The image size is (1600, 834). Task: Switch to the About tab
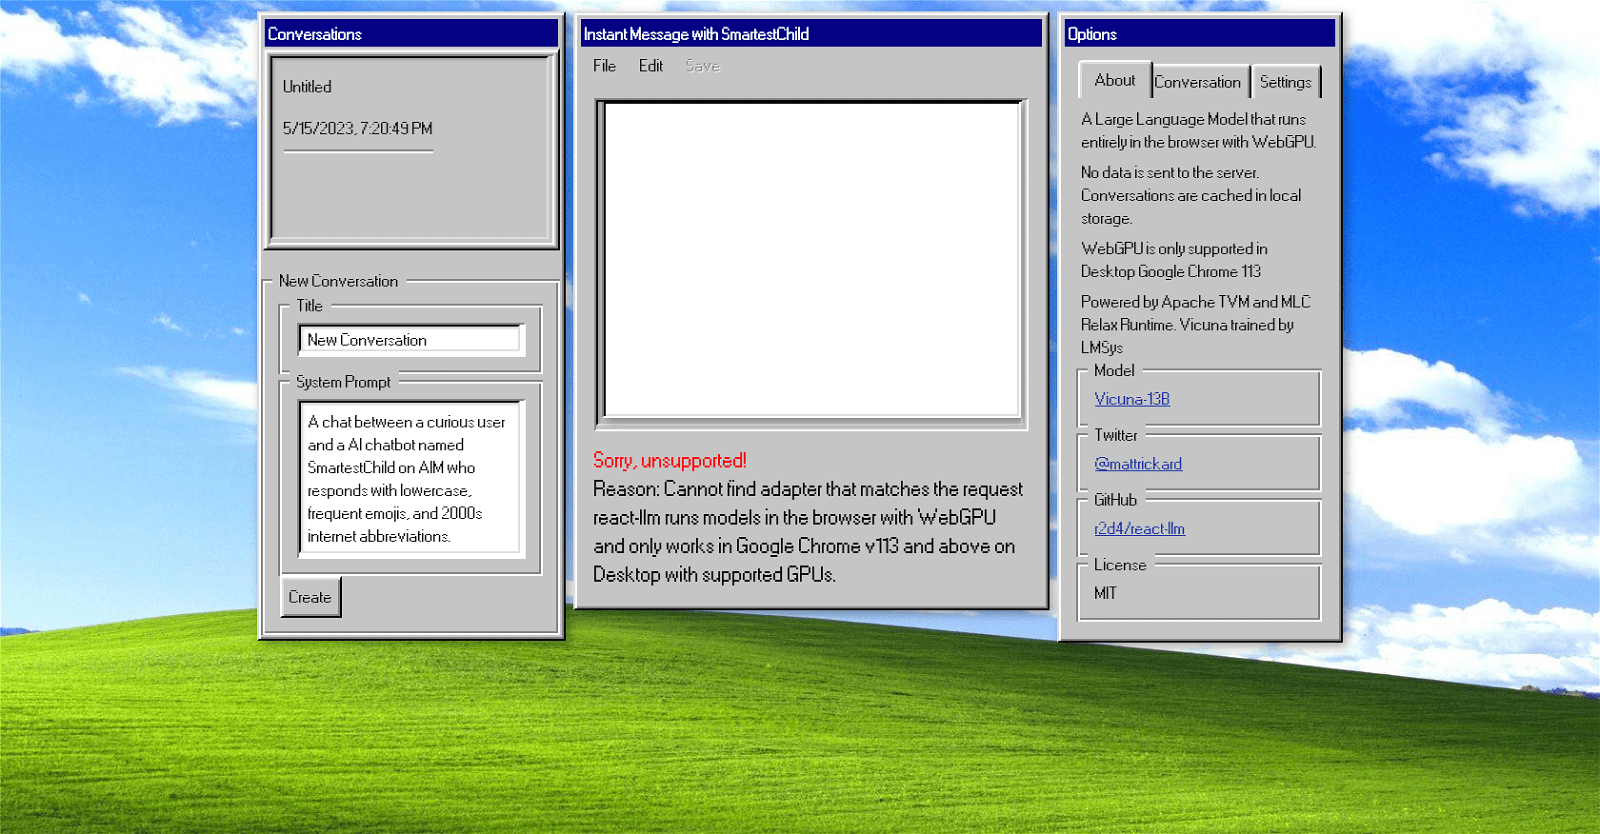(x=1114, y=81)
